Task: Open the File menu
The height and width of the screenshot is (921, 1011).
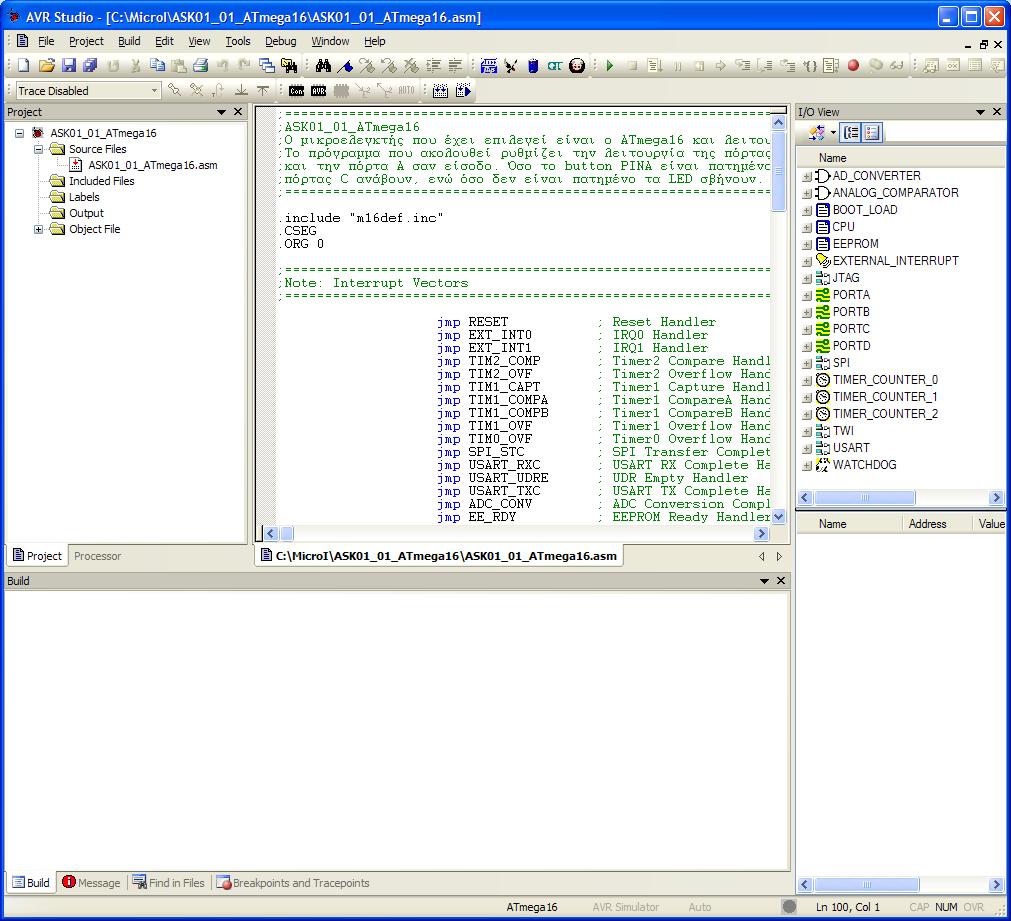Action: [46, 41]
